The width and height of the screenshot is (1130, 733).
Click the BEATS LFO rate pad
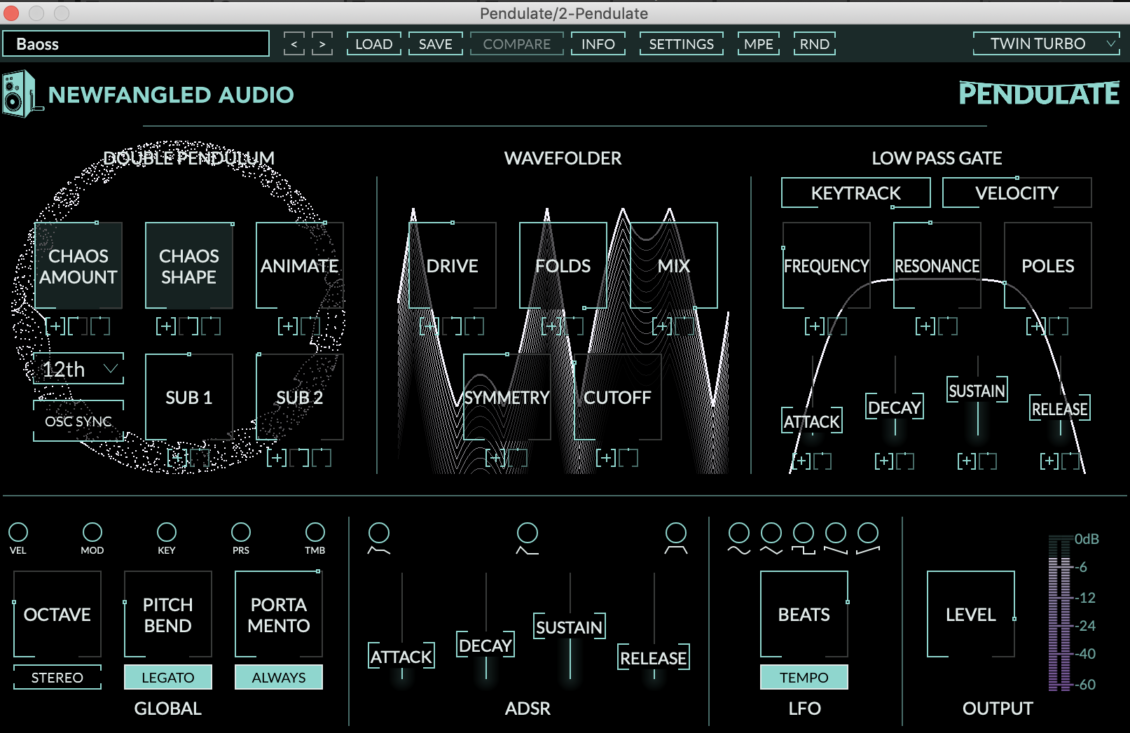pos(804,614)
